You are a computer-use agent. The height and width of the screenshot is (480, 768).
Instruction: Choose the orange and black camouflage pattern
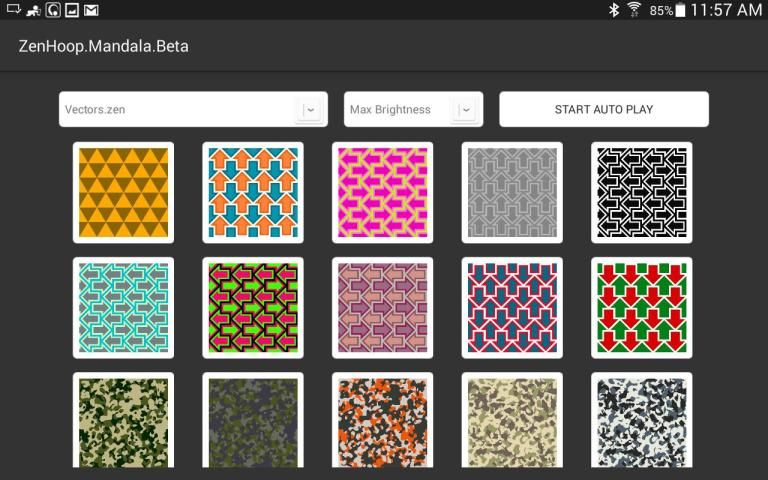pyautogui.click(x=382, y=422)
